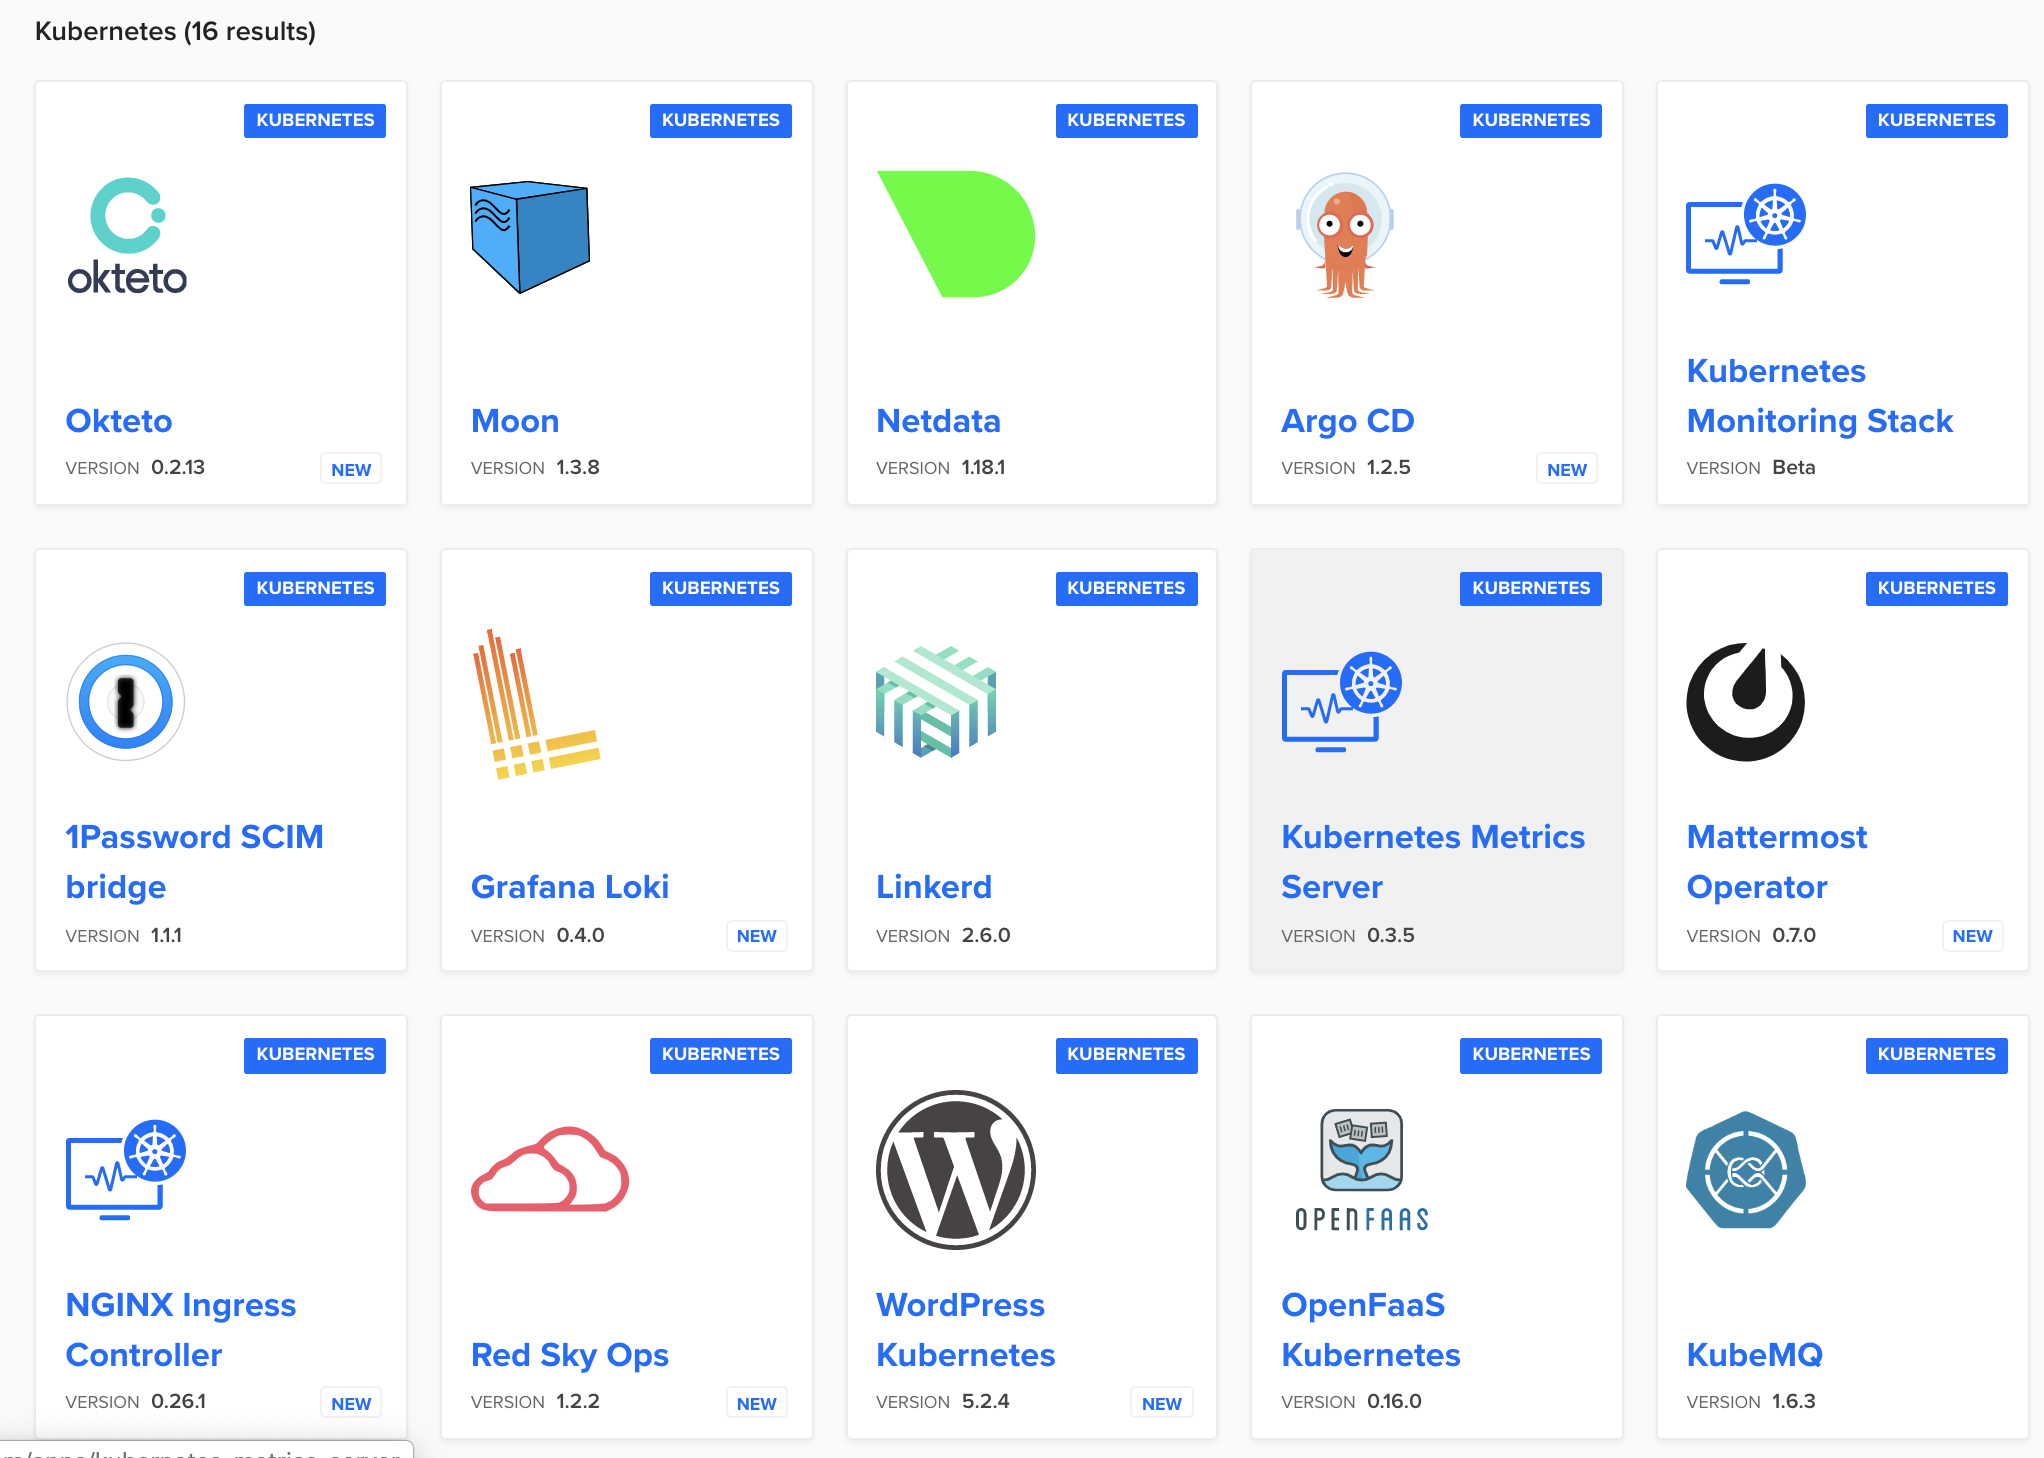Click version 1.3.8 on Moon card
The width and height of the screenshot is (2044, 1458).
point(578,467)
